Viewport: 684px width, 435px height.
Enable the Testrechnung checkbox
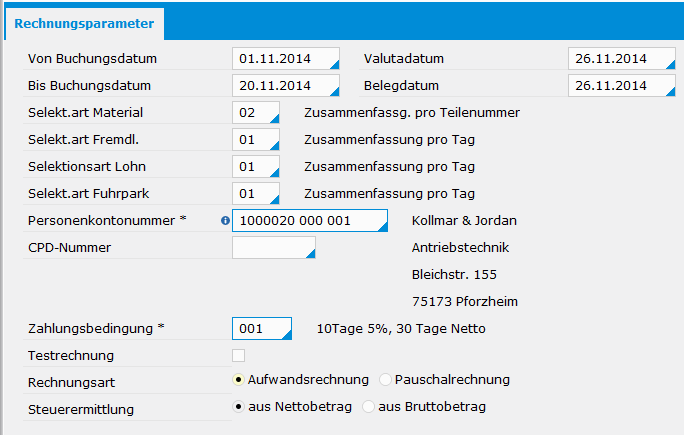239,355
